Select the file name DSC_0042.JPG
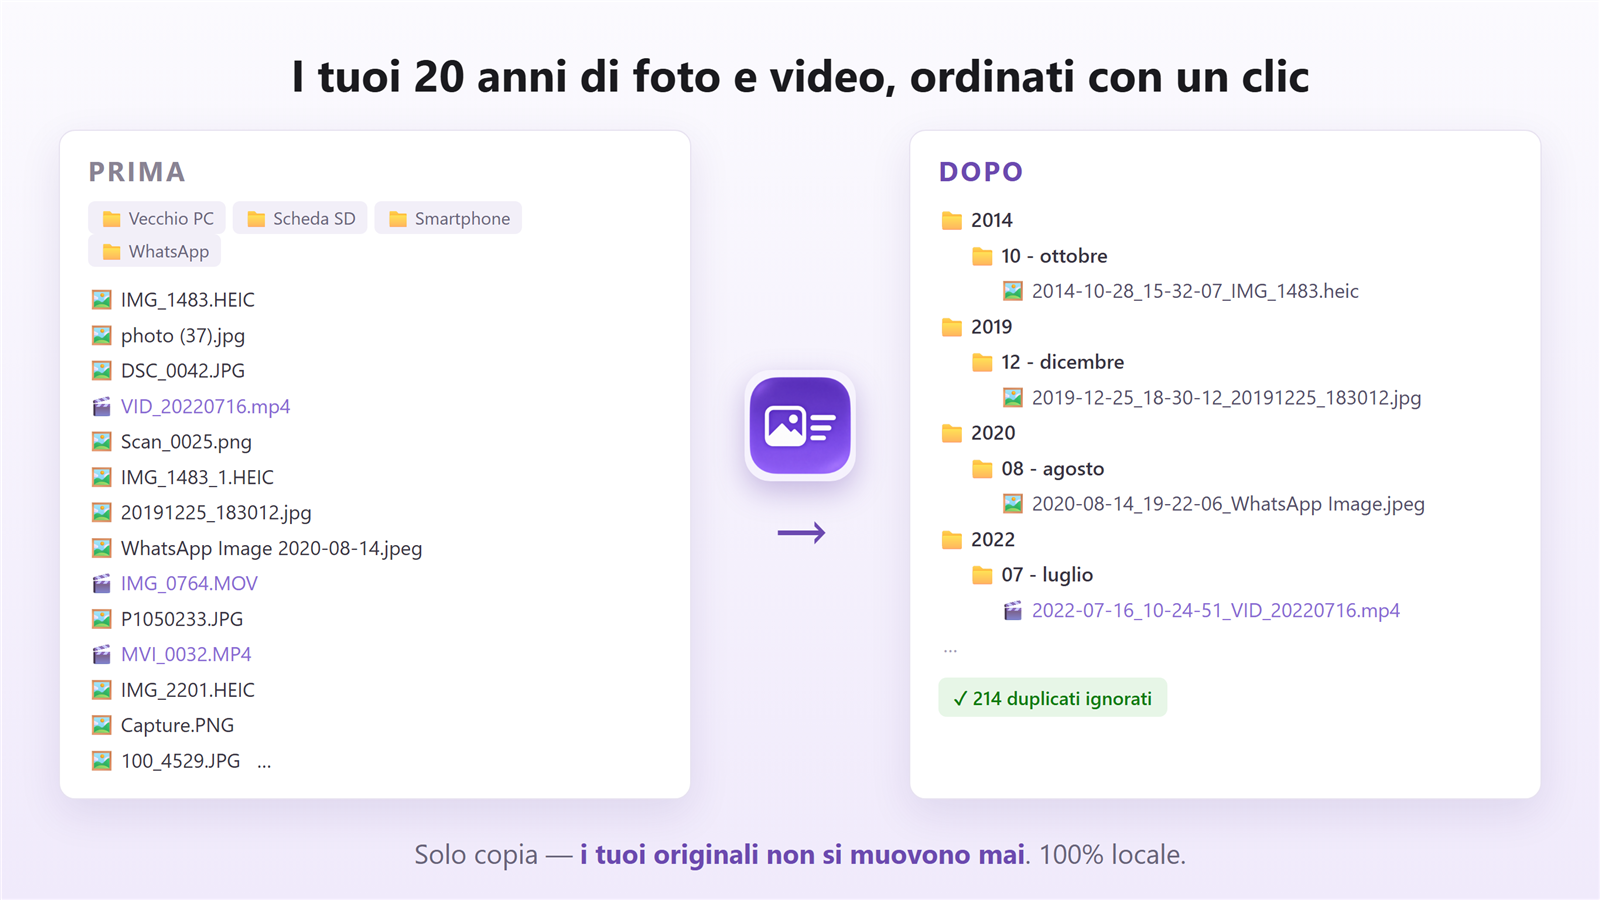The width and height of the screenshot is (1600, 900). point(183,371)
